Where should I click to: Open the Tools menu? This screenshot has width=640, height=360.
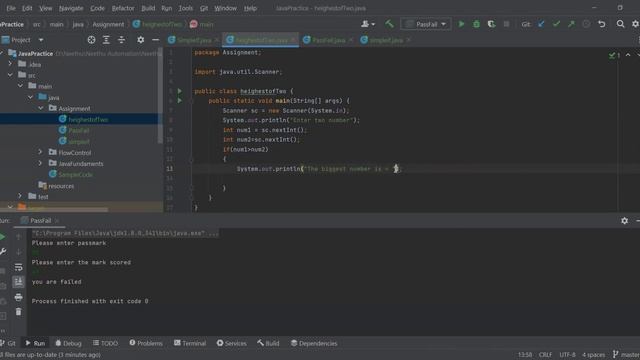click(x=185, y=8)
